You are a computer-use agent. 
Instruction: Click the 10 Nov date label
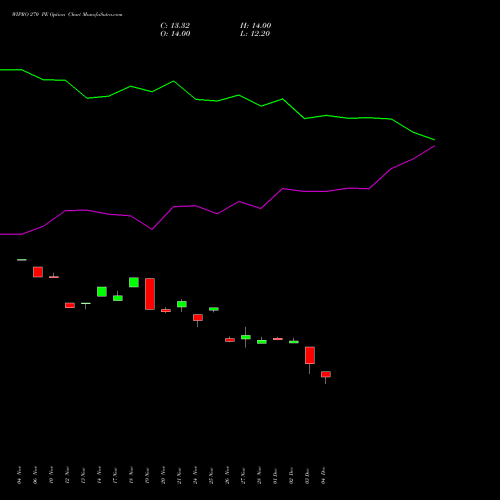(51, 475)
